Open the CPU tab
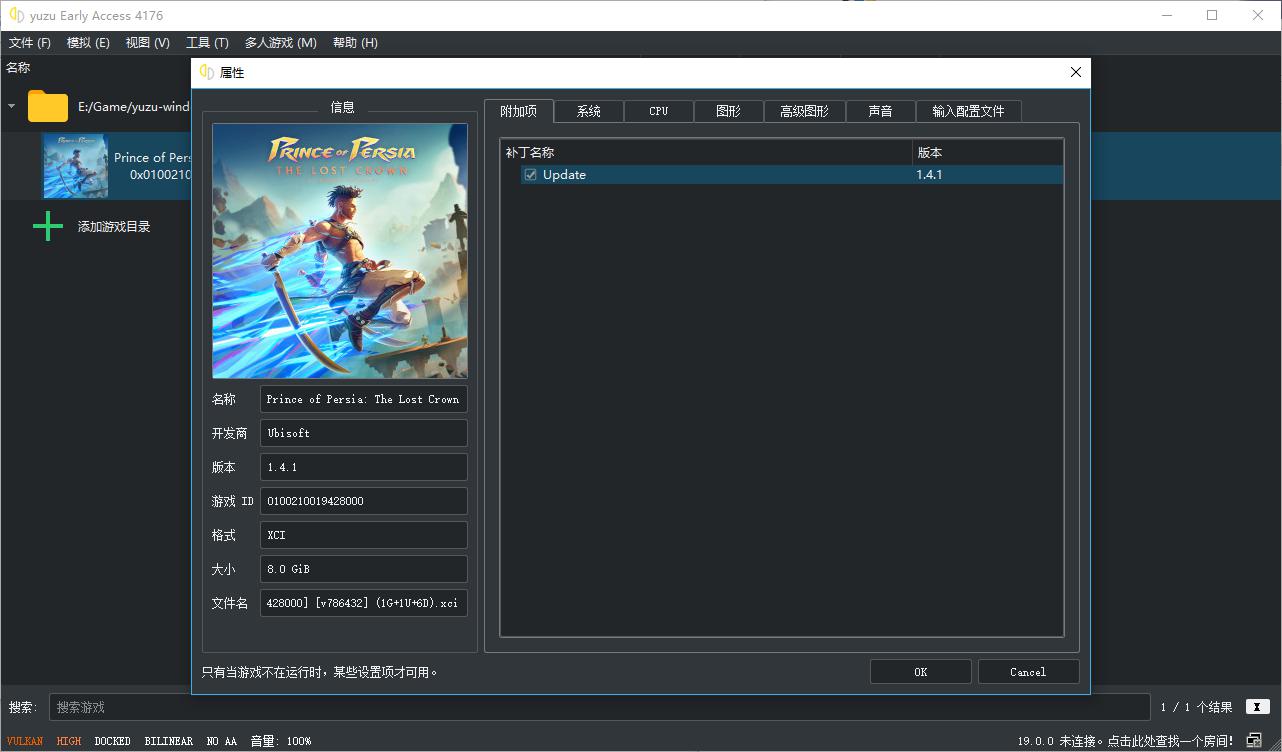Viewport: 1282px width, 752px height. click(x=658, y=111)
